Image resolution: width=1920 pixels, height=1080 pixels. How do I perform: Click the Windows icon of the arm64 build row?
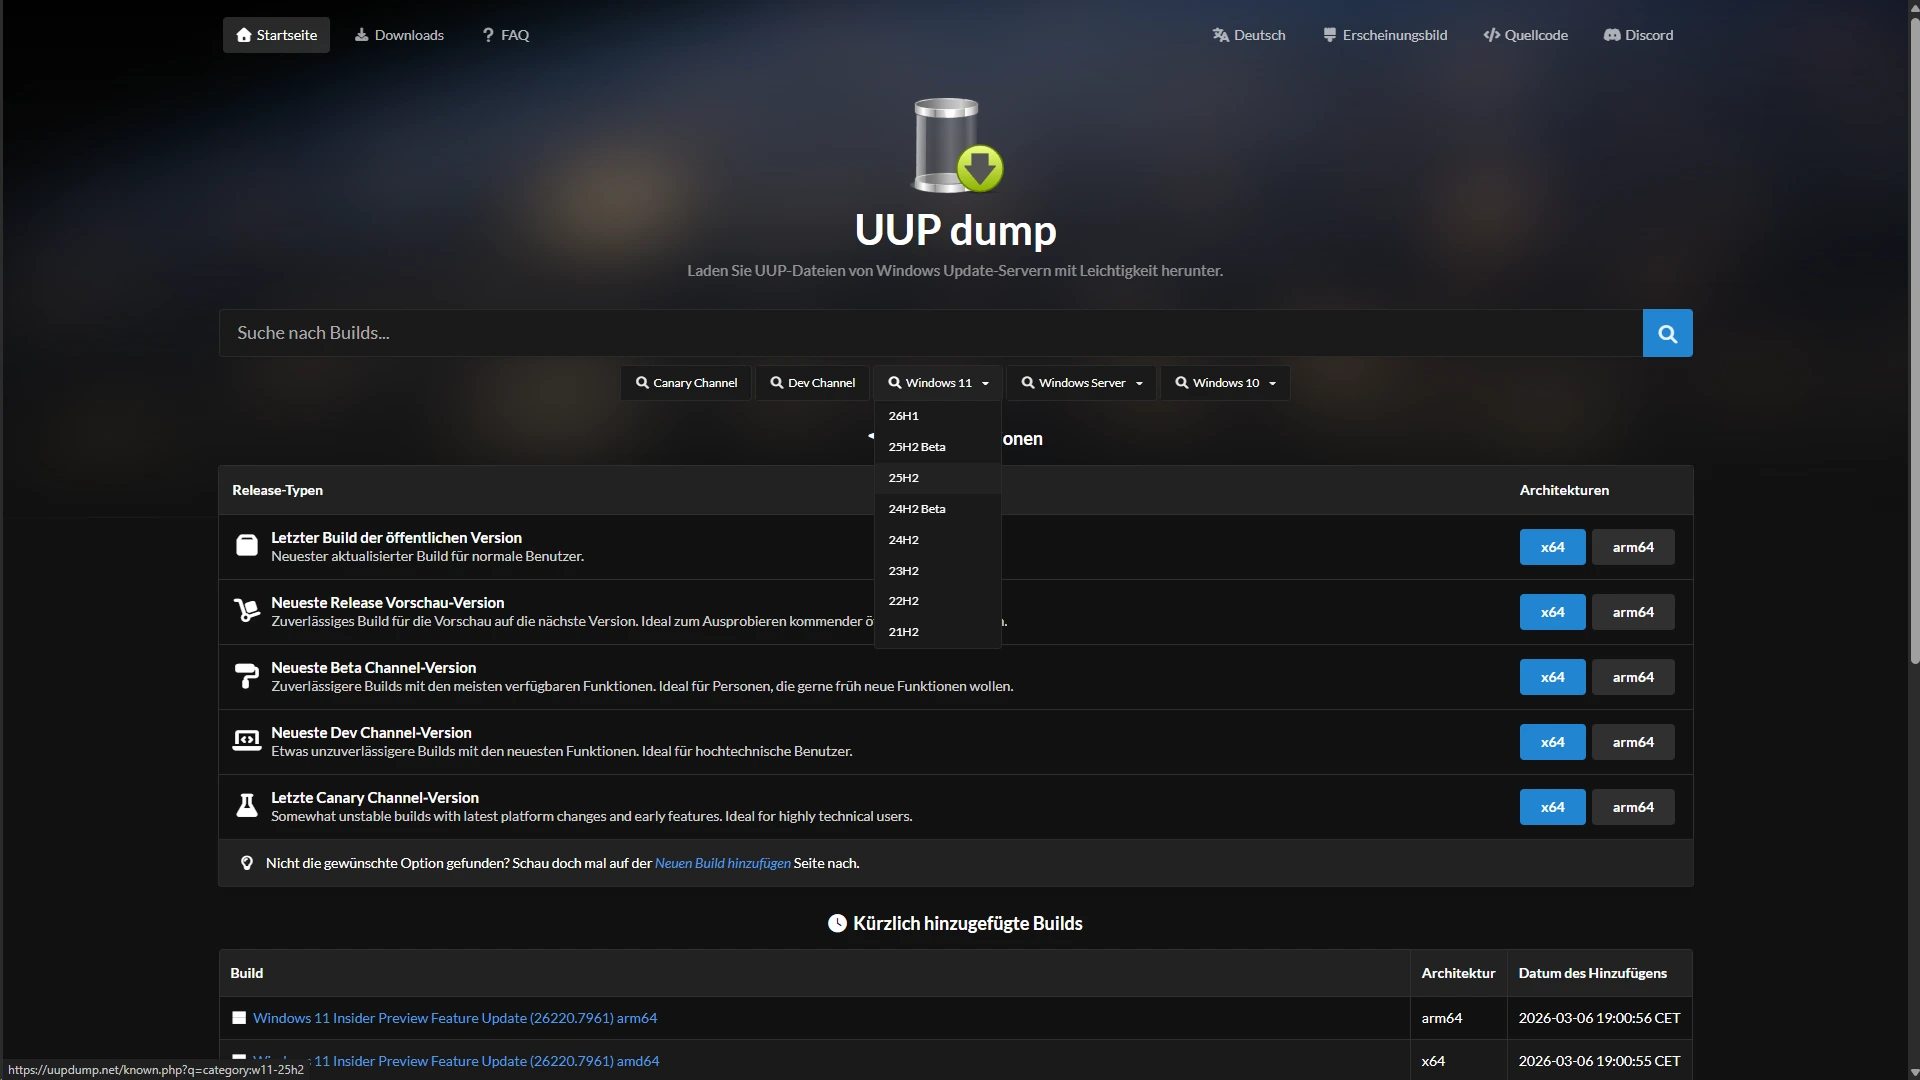click(x=239, y=1018)
